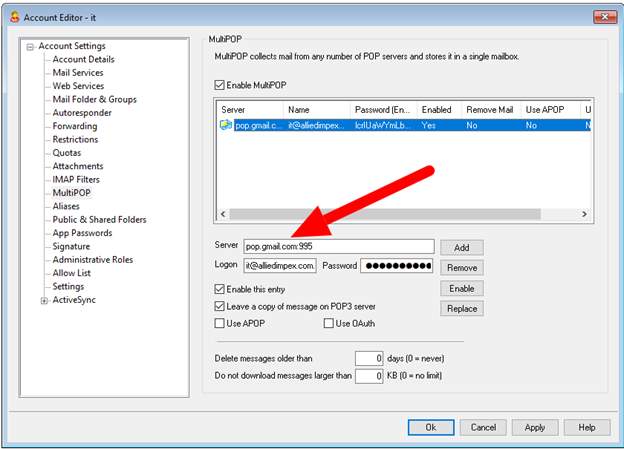The height and width of the screenshot is (449, 624).
Task: Toggle Enable this entry checkbox
Action: coord(220,289)
